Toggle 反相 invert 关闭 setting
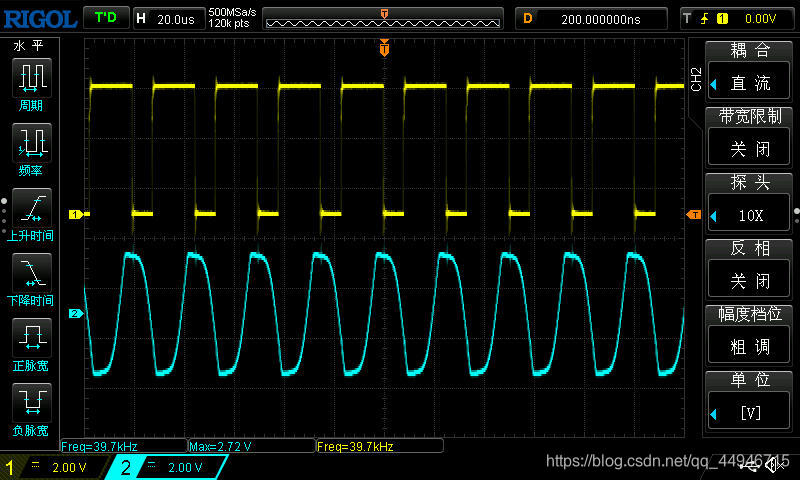 748,281
